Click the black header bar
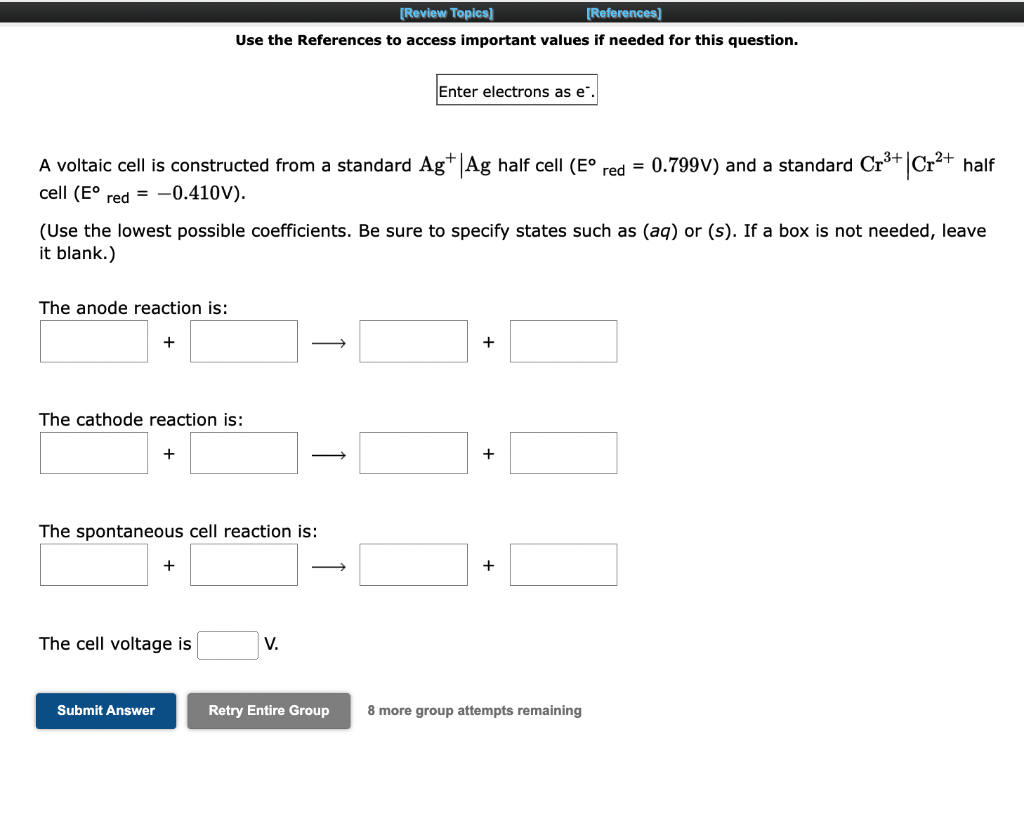The image size is (1024, 826). point(512,12)
